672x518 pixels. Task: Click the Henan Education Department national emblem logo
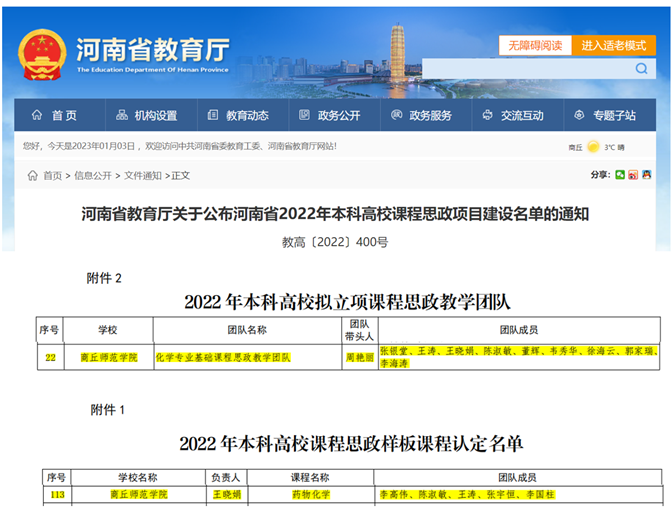pyautogui.click(x=42, y=55)
